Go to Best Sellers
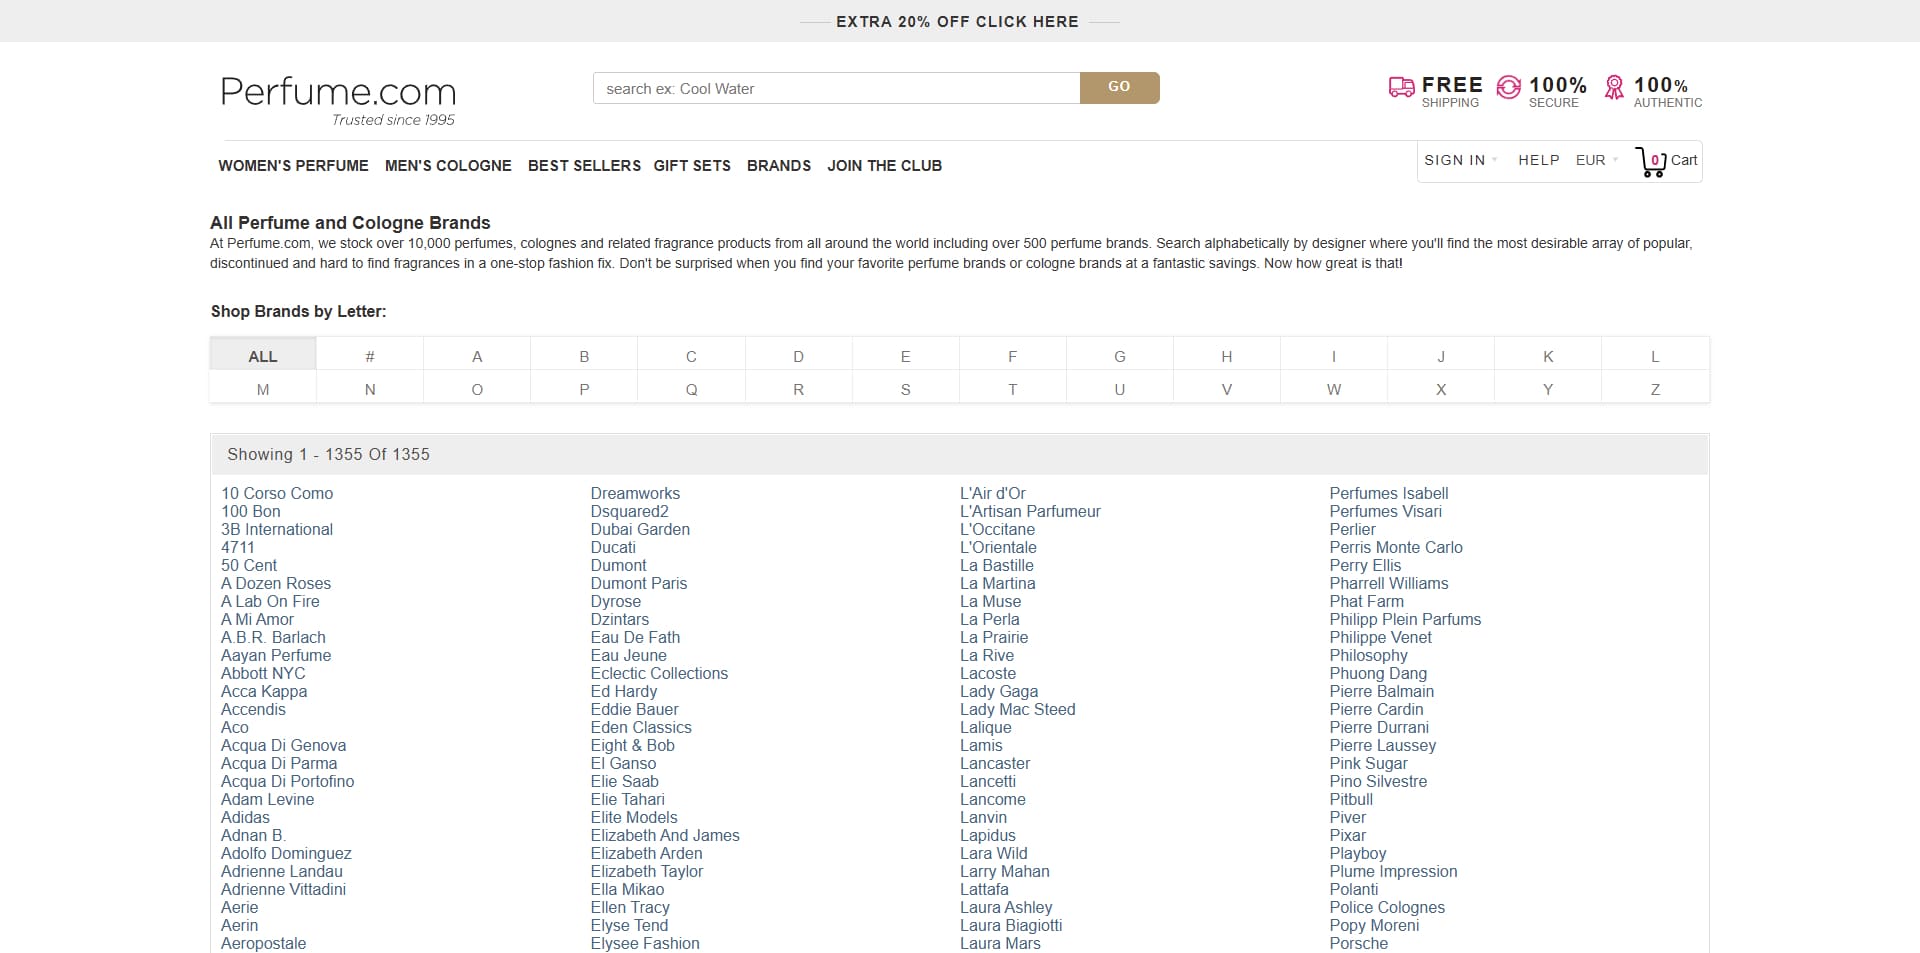This screenshot has height=953, width=1920. (584, 166)
